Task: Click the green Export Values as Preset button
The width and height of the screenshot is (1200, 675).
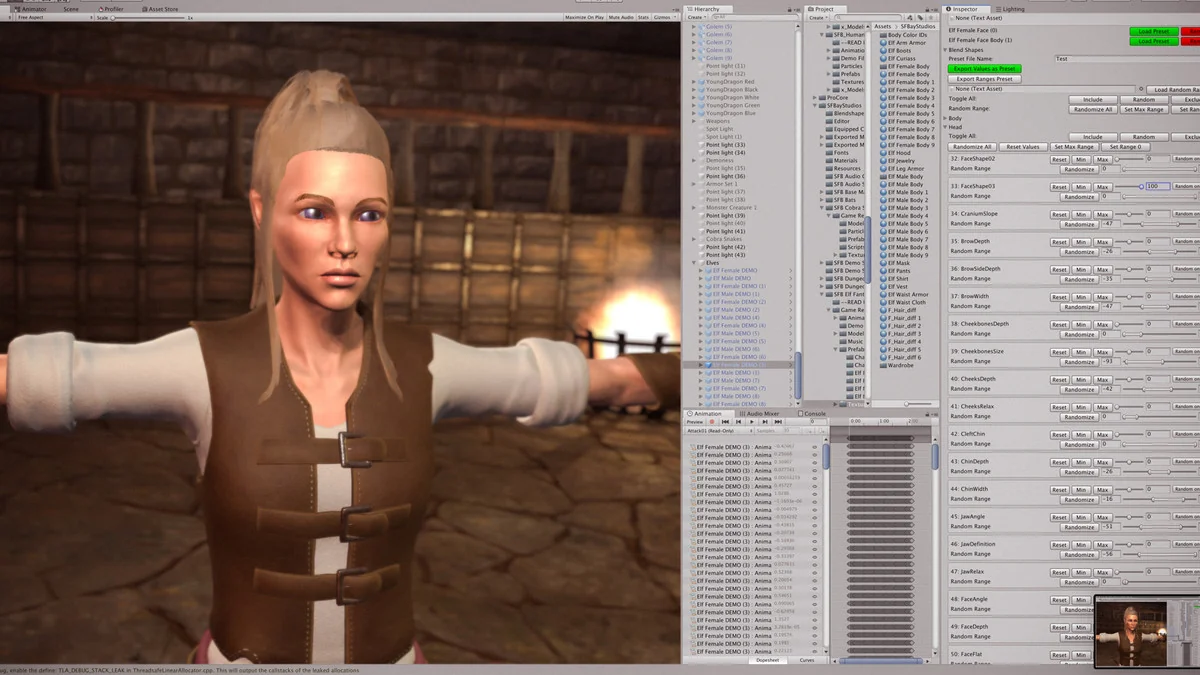Action: pyautogui.click(x=985, y=69)
